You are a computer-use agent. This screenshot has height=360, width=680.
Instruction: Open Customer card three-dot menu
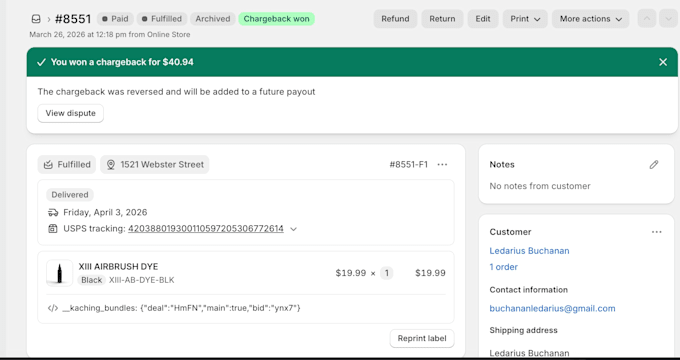pyautogui.click(x=657, y=232)
